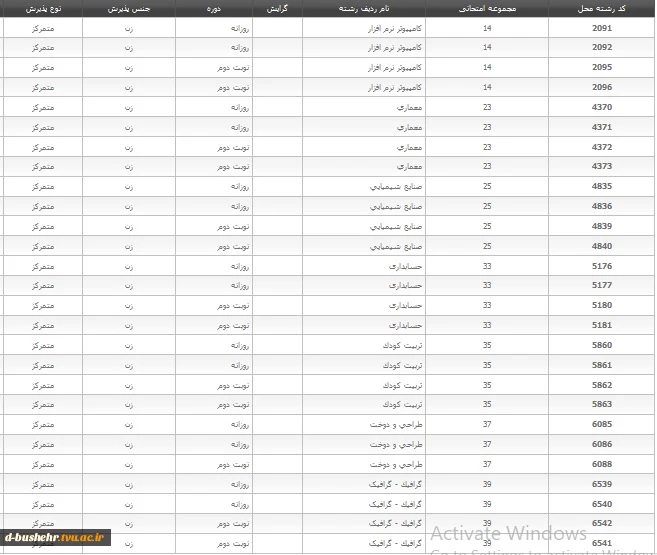
Task: Select code cell 4840
Action: click(x=602, y=246)
